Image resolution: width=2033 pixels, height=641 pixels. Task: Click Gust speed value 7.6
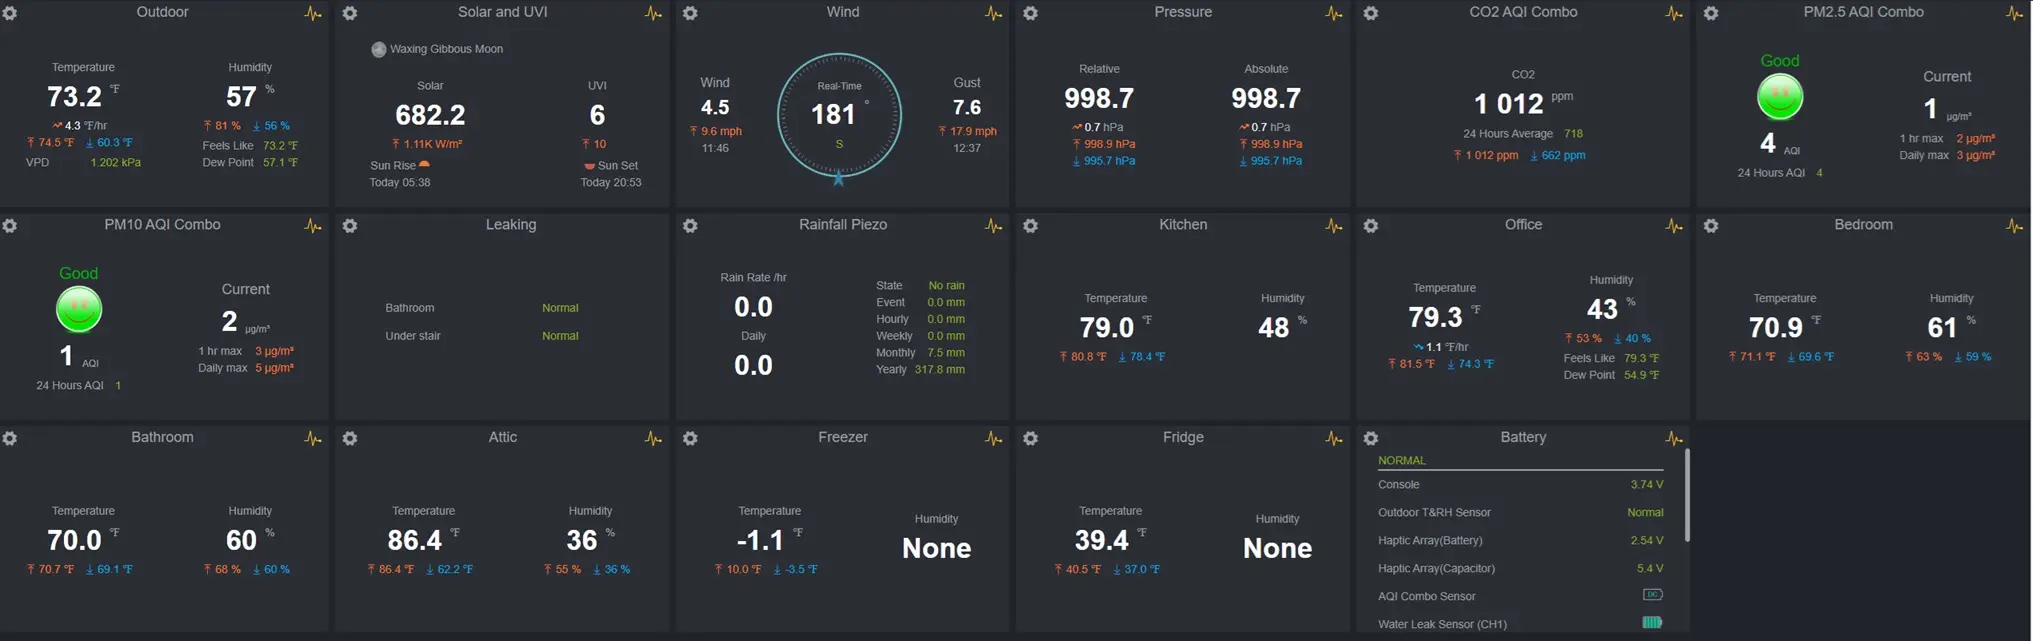click(x=967, y=108)
